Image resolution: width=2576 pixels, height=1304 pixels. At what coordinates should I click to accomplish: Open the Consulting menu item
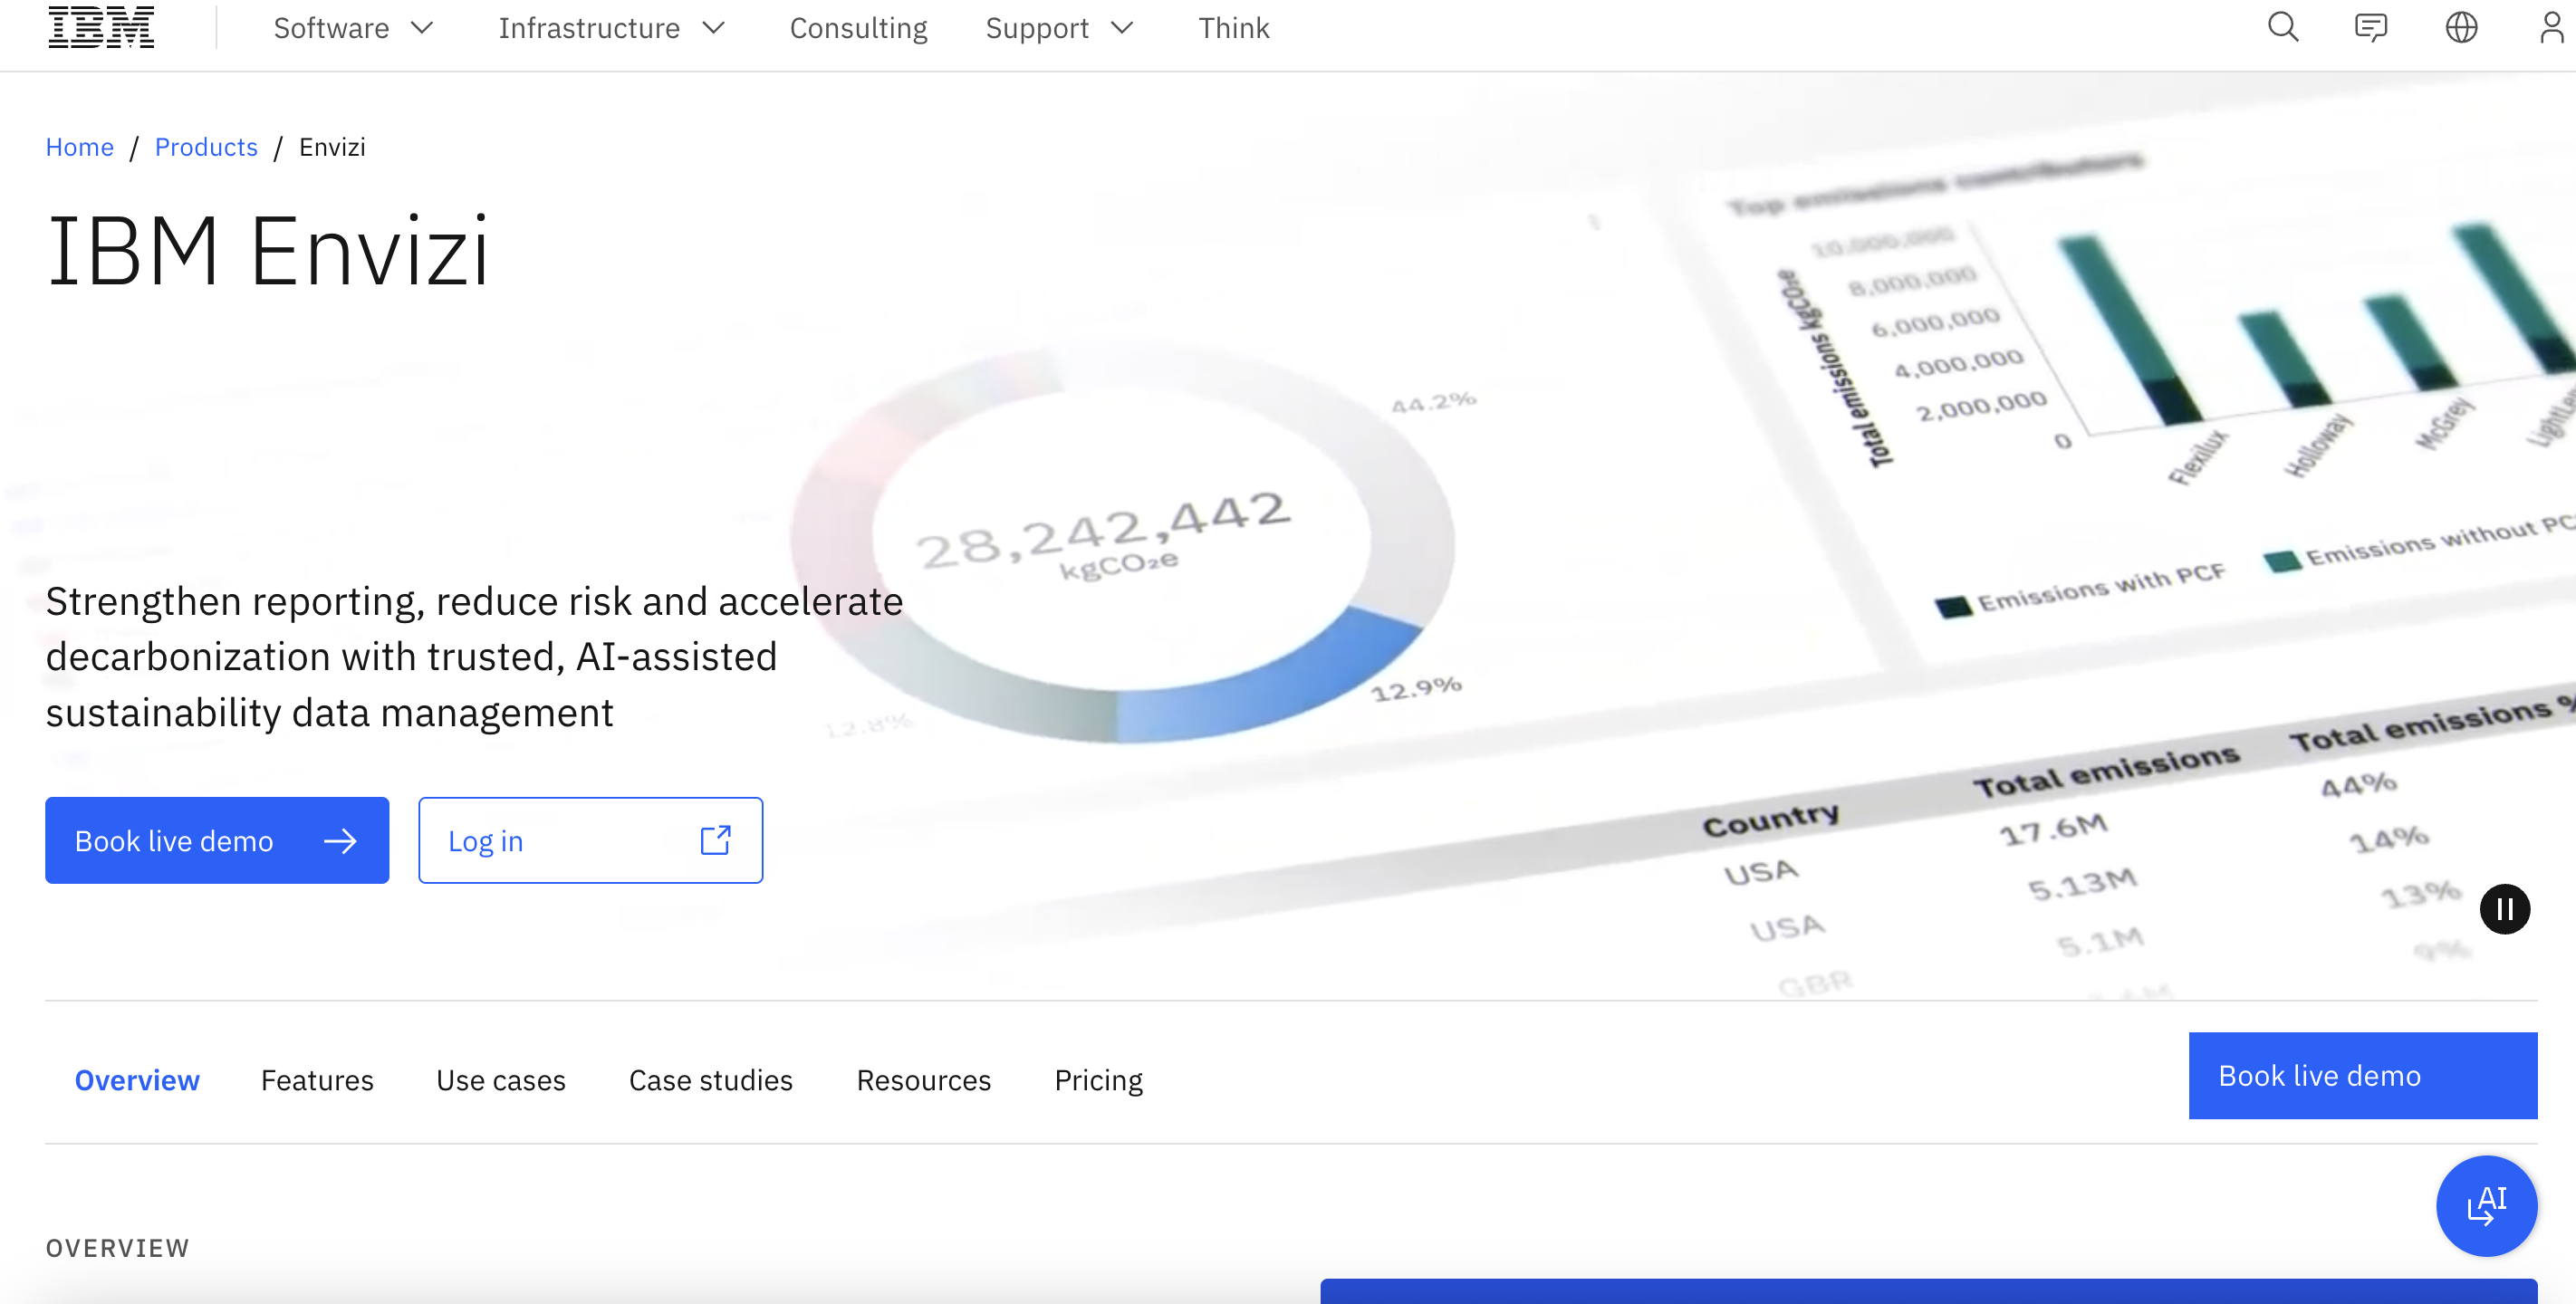coord(858,28)
